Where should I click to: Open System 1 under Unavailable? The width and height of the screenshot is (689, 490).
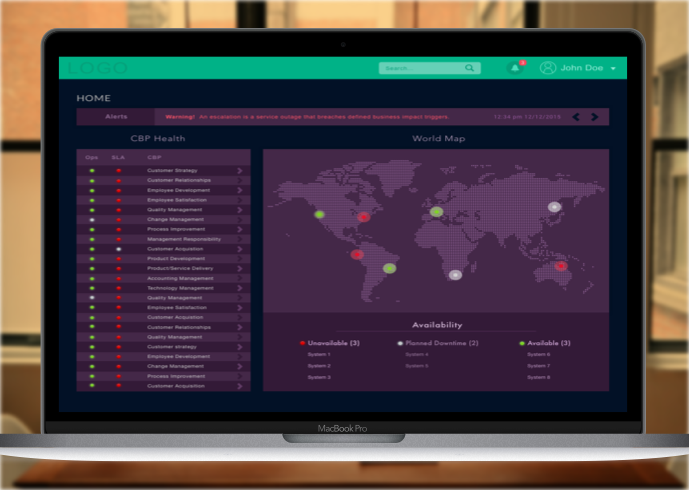pos(319,354)
